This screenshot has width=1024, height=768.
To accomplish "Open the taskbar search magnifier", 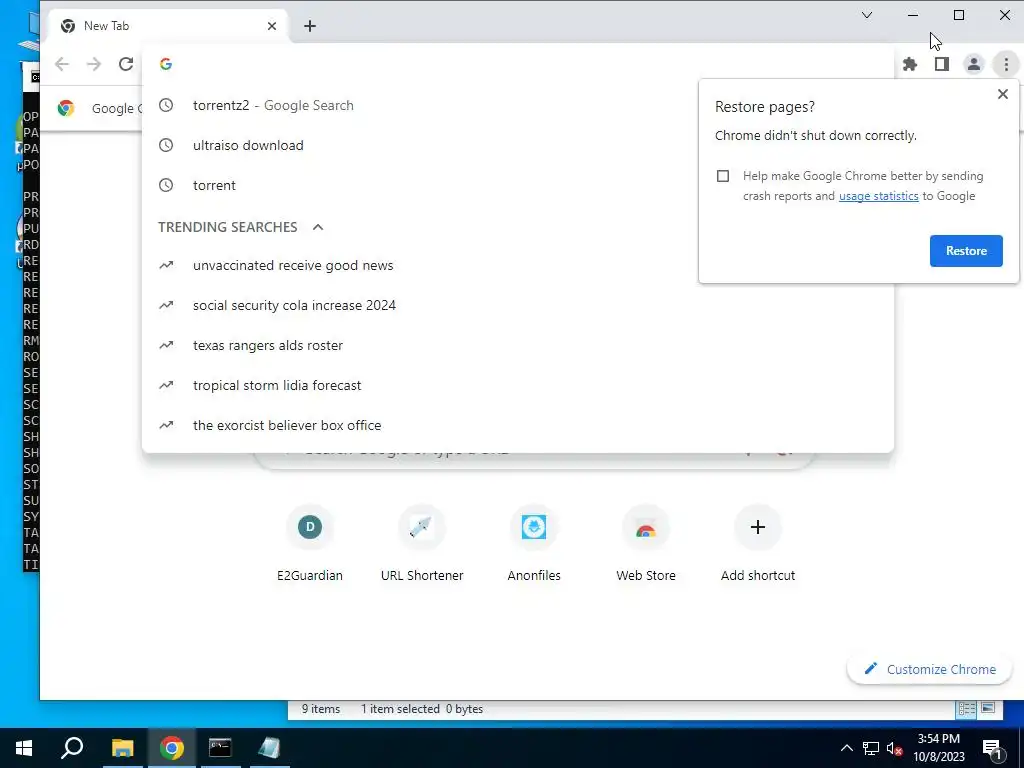I will coord(72,748).
